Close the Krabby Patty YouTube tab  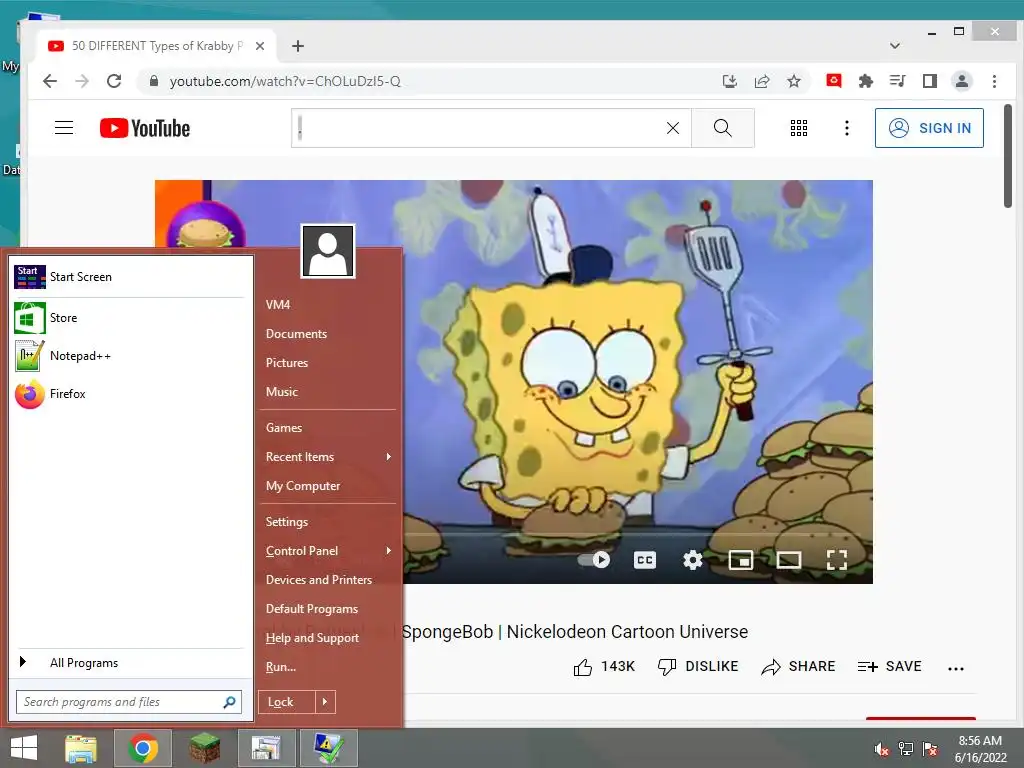[x=260, y=46]
